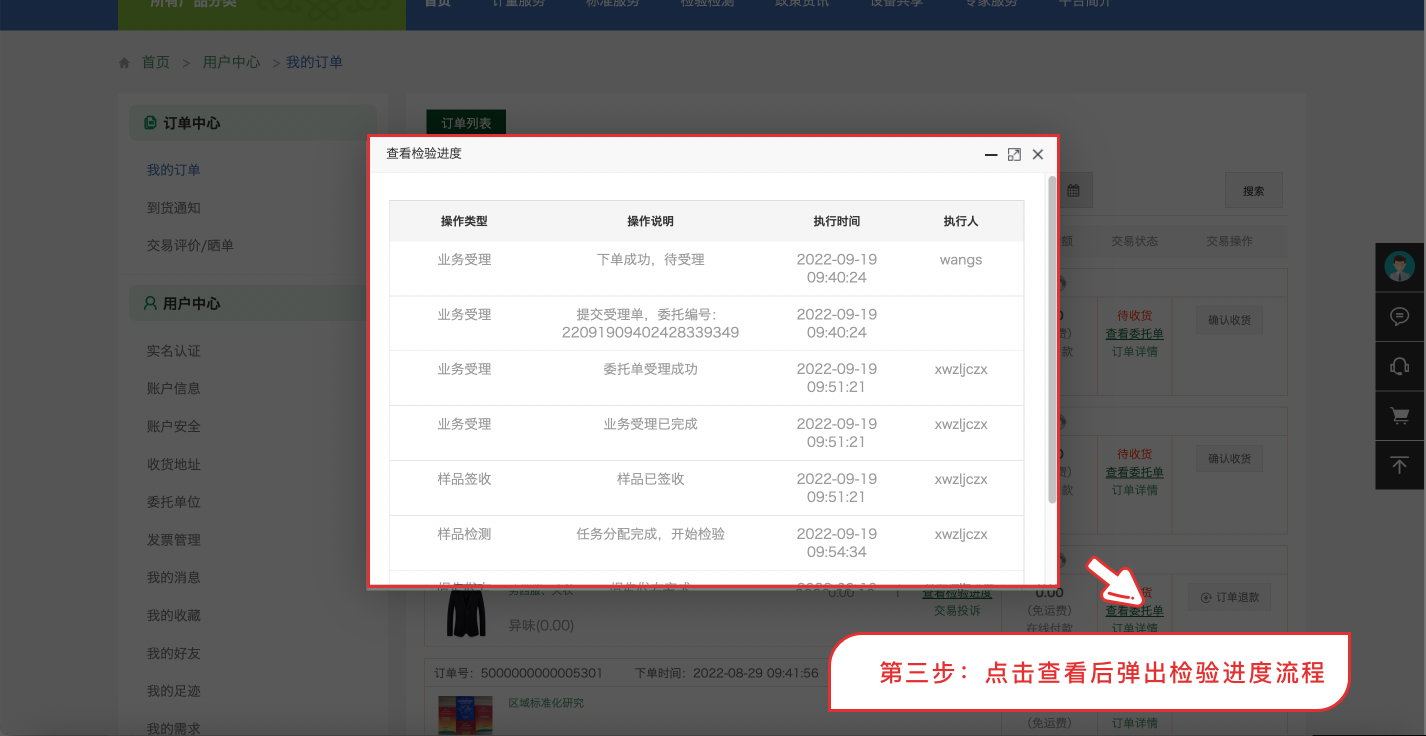The width and height of the screenshot is (1426, 736).
Task: Click the headset customer service icon
Action: [1400, 366]
